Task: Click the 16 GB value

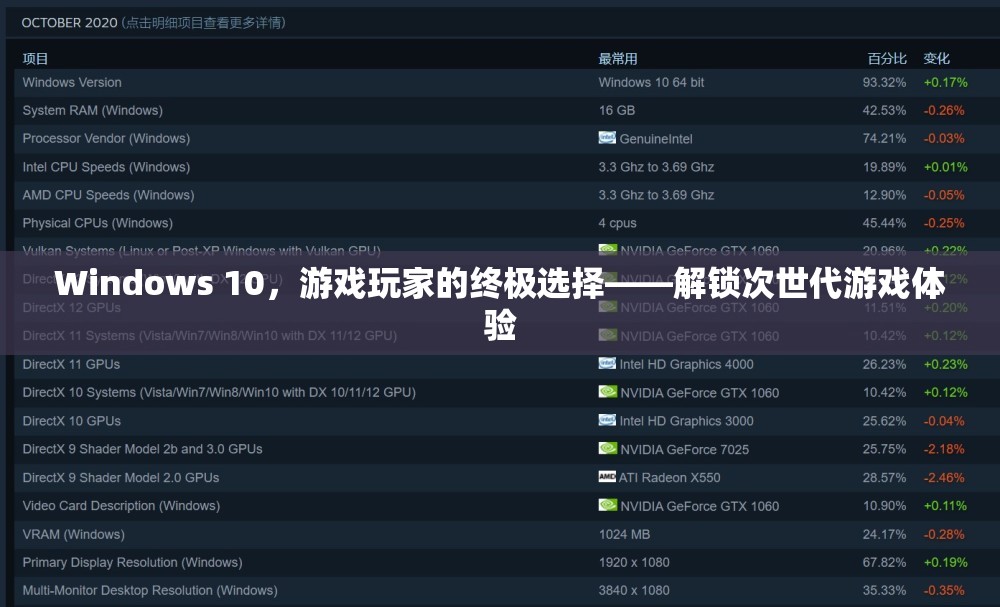Action: tap(617, 110)
